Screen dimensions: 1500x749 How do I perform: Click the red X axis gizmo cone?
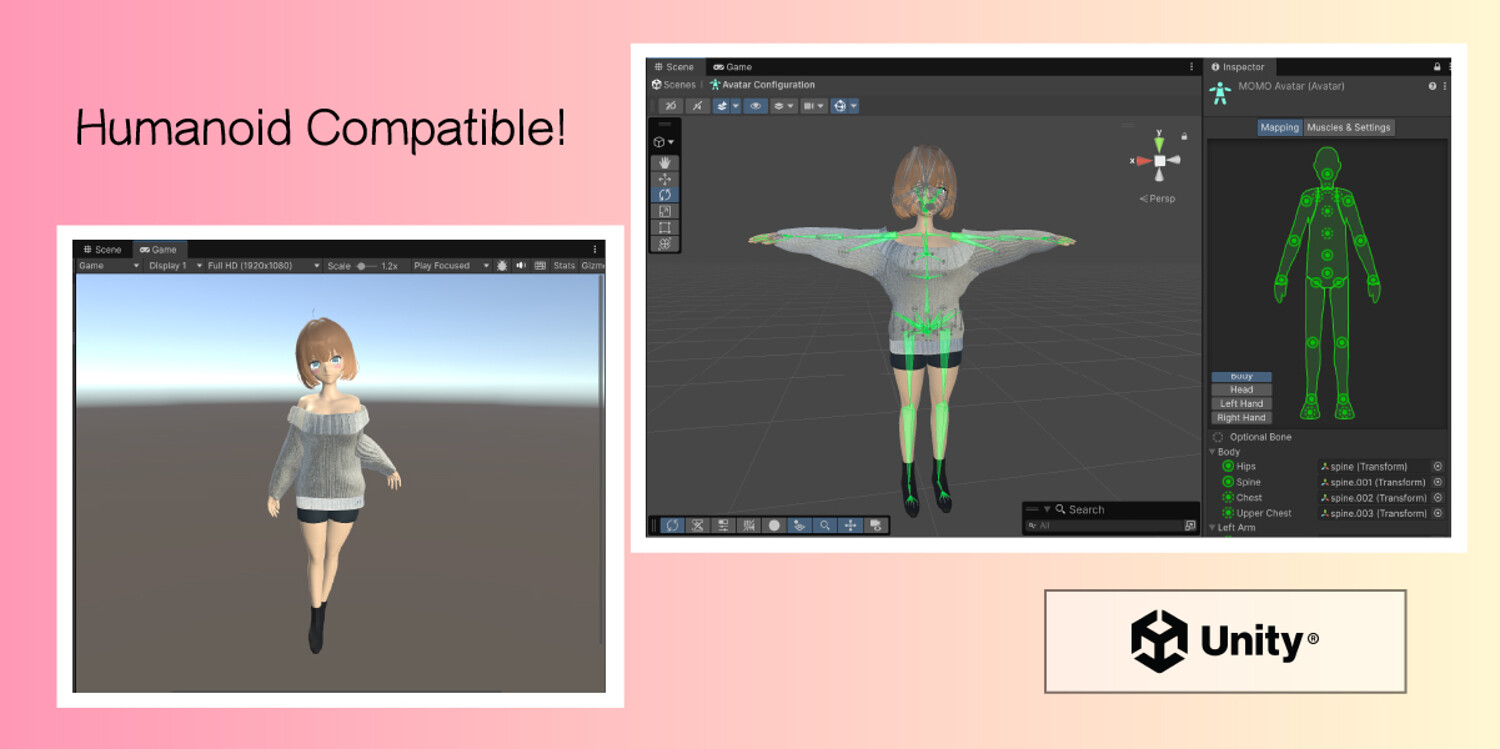(x=1143, y=160)
